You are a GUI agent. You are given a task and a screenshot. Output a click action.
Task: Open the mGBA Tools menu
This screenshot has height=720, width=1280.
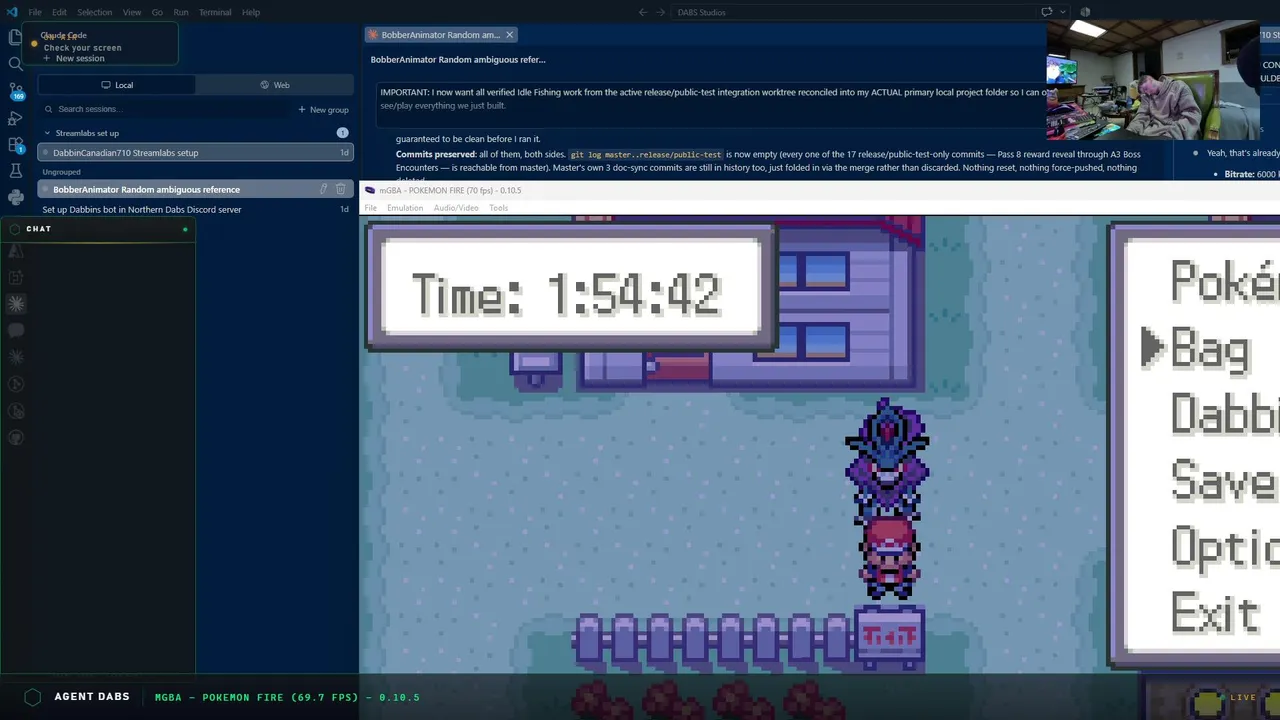click(498, 208)
